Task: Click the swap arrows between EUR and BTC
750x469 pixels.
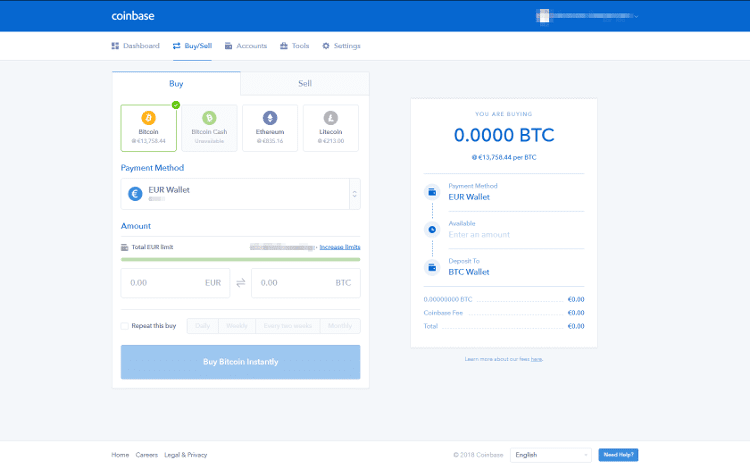Action: point(241,283)
